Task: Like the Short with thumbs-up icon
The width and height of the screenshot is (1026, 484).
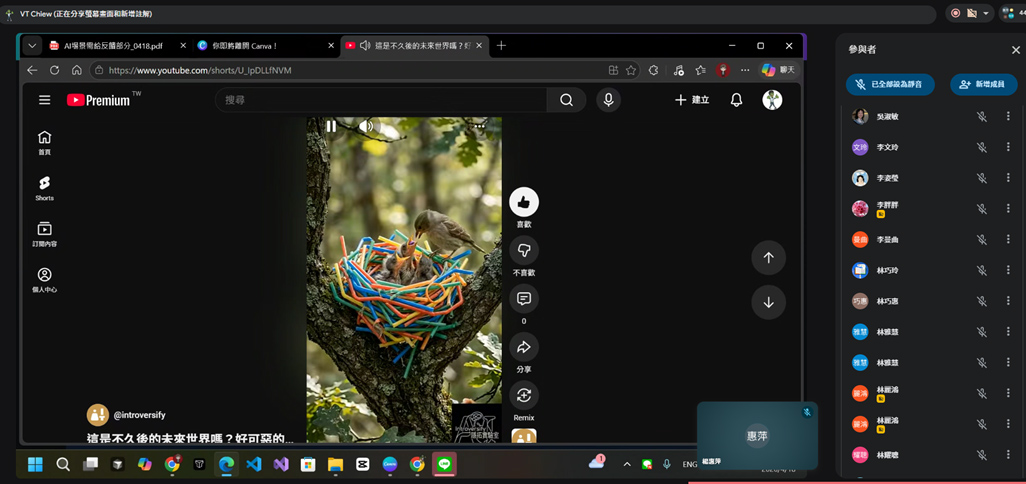Action: pos(523,202)
